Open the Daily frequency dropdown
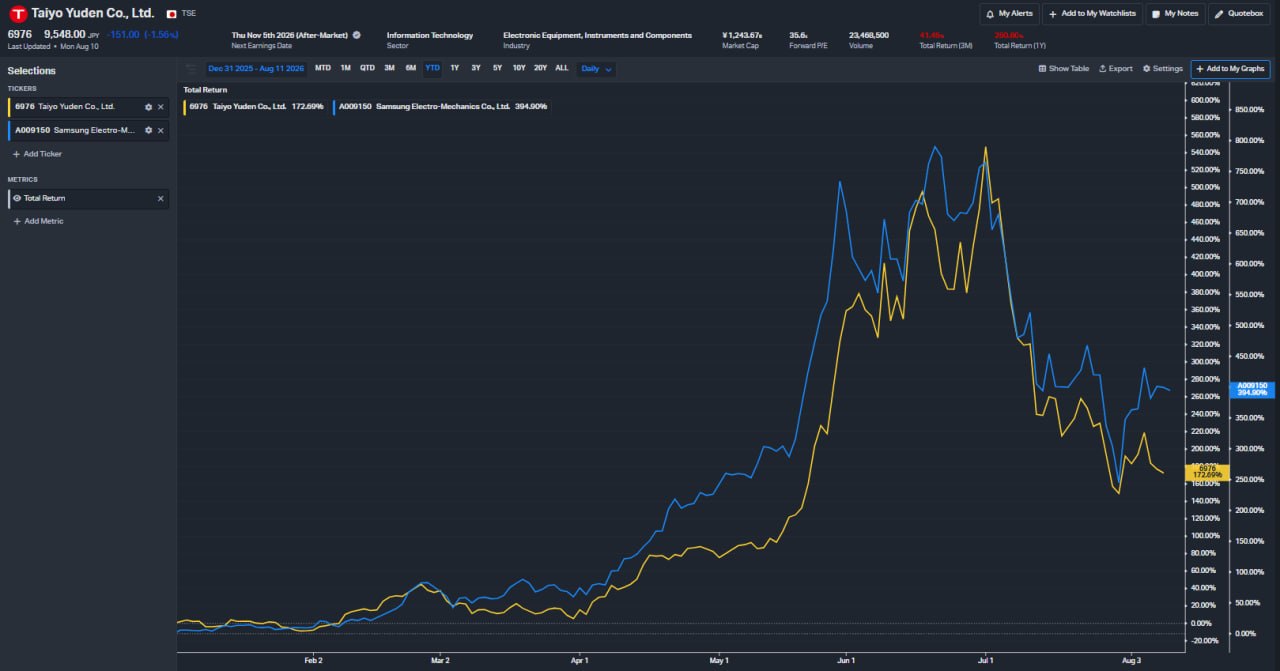The height and width of the screenshot is (671, 1280). coord(596,69)
